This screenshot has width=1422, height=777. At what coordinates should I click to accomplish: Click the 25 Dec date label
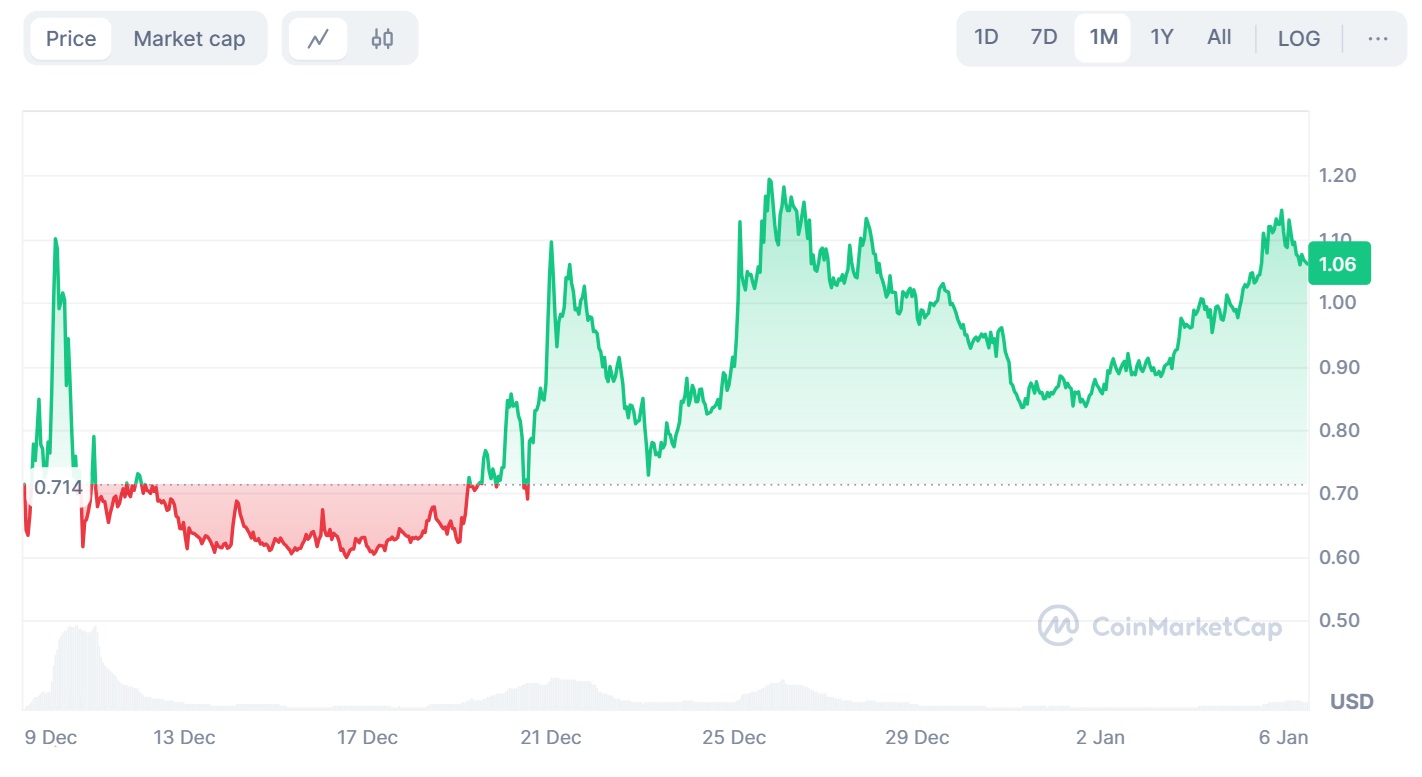point(734,738)
